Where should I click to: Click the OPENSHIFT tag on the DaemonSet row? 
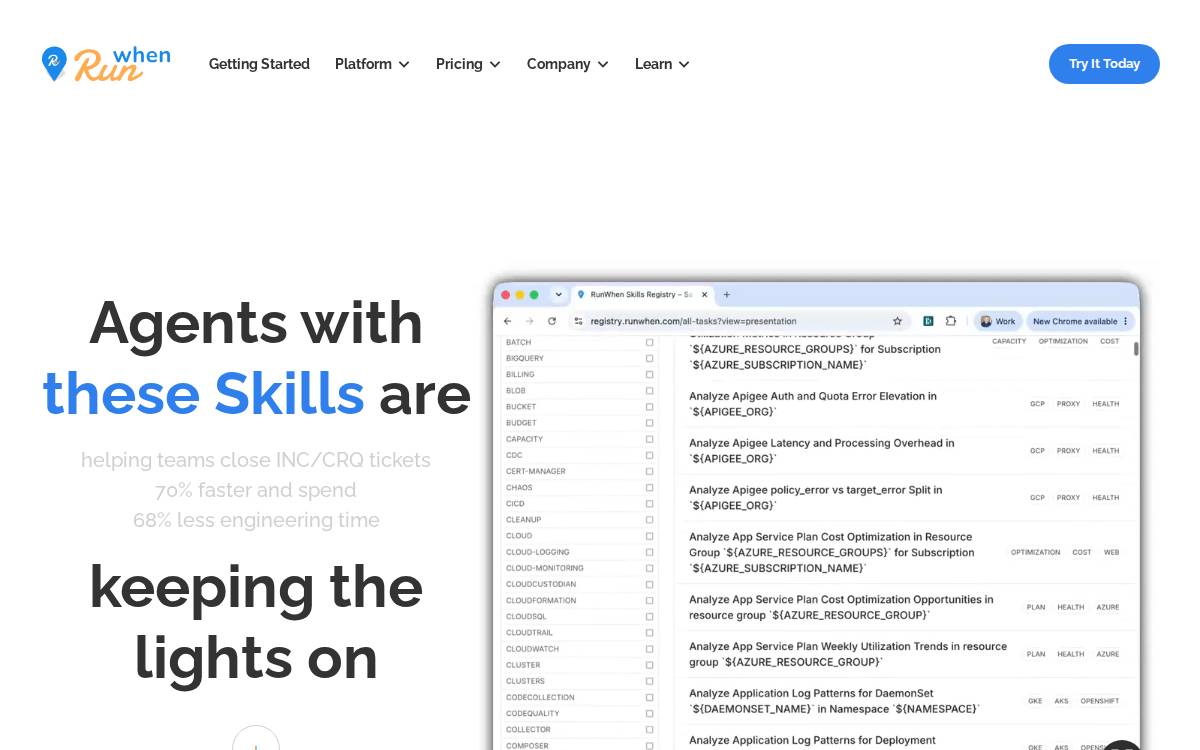pyautogui.click(x=1100, y=701)
